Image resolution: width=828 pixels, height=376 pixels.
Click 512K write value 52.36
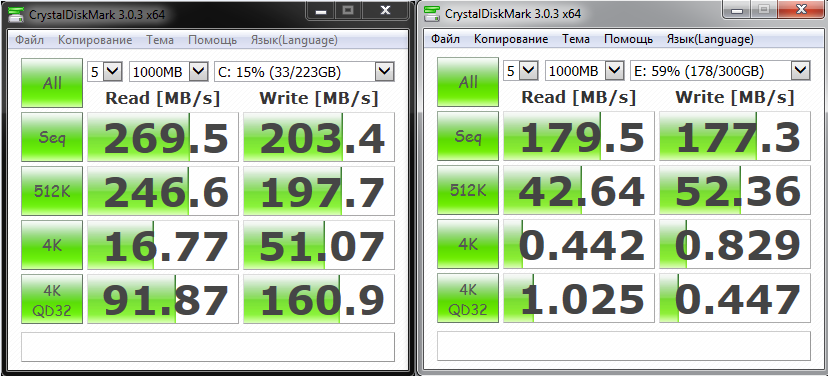(x=735, y=190)
